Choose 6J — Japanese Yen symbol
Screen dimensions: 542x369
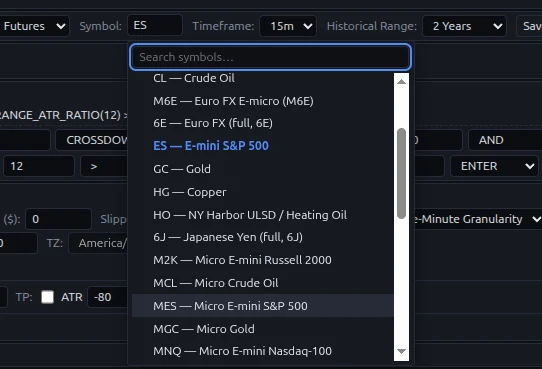[x=263, y=237]
